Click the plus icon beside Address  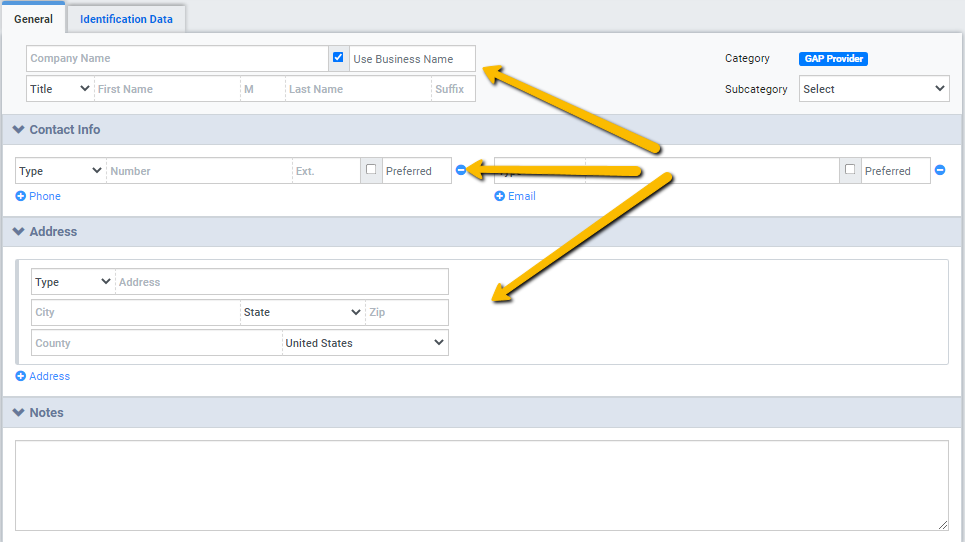[x=21, y=377]
